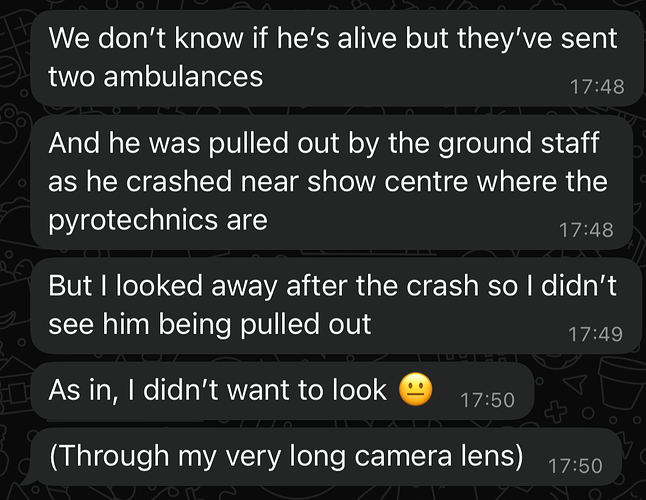The image size is (646, 500).
Task: Click the 17:50 timestamp beside the emoji message
Action: [x=487, y=400]
